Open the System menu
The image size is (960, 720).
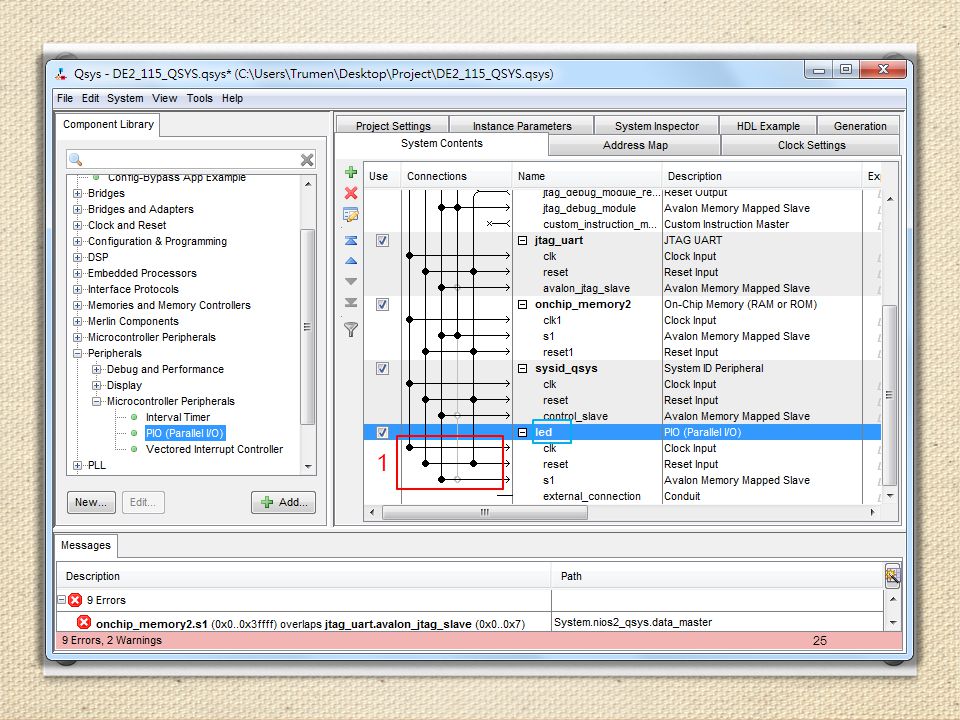[125, 98]
